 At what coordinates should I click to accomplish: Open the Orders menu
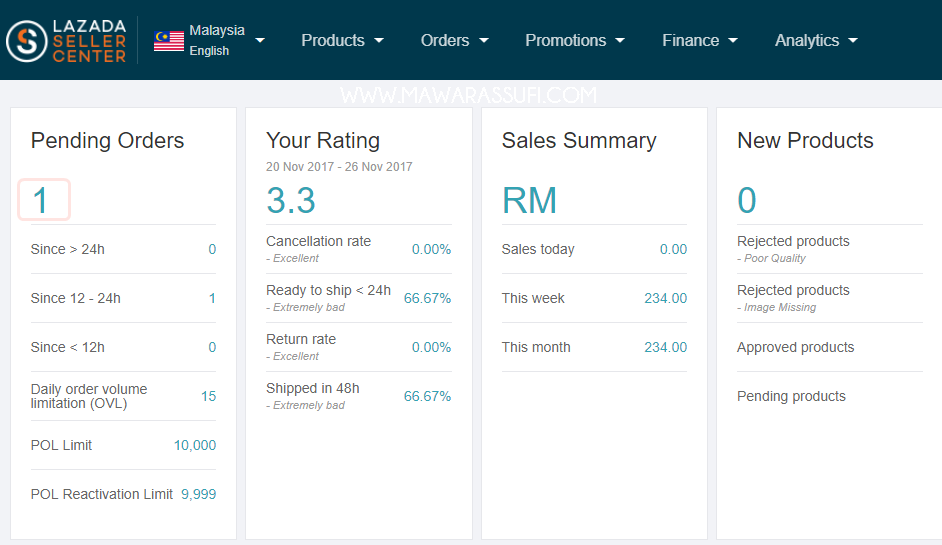[454, 40]
